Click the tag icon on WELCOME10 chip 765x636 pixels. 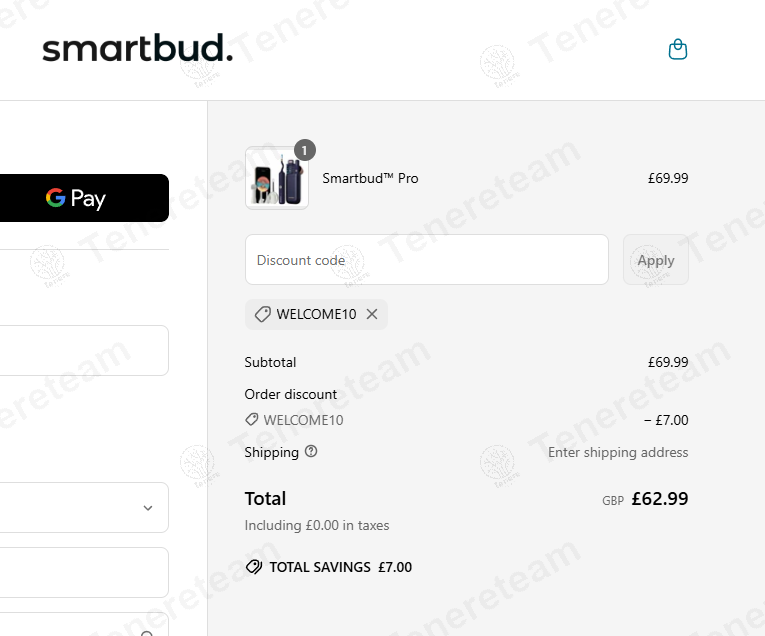(x=262, y=314)
